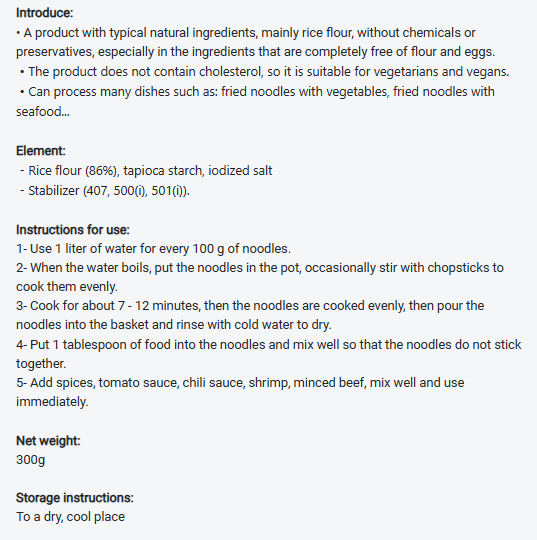Click the 'Net weight:' heading
This screenshot has width=537, height=540.
48,441
